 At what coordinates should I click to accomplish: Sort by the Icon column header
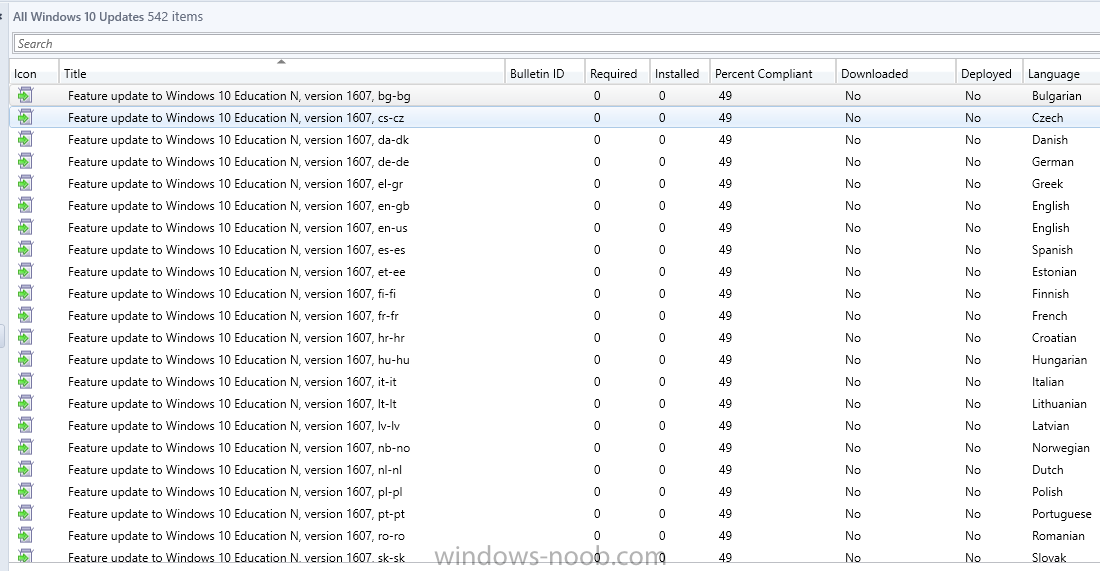34,73
